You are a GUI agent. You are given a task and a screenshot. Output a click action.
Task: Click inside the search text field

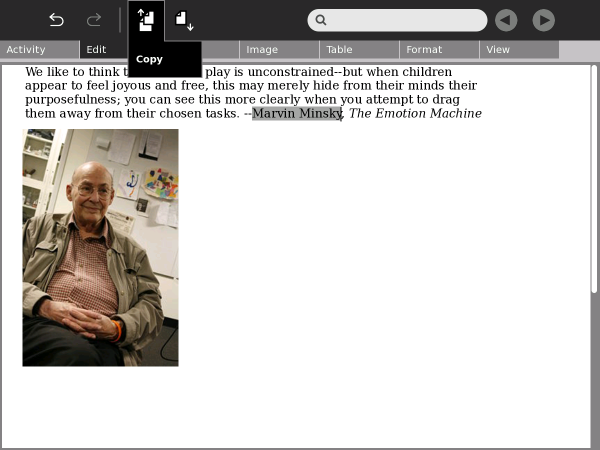coord(405,20)
